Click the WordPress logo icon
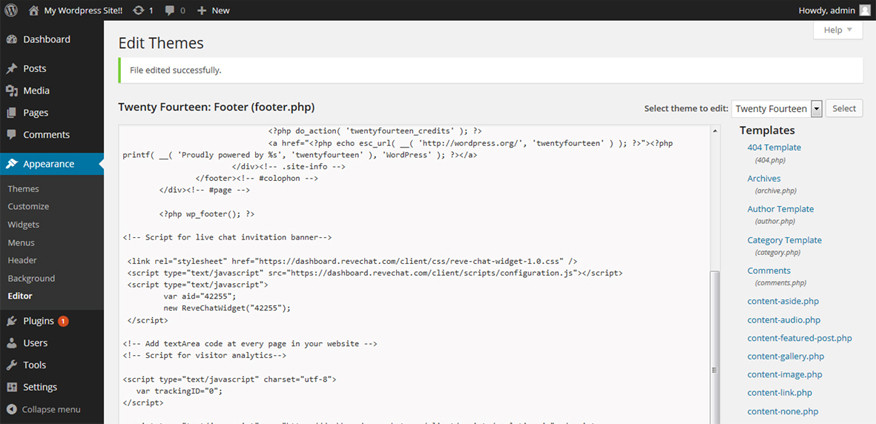 tap(11, 10)
